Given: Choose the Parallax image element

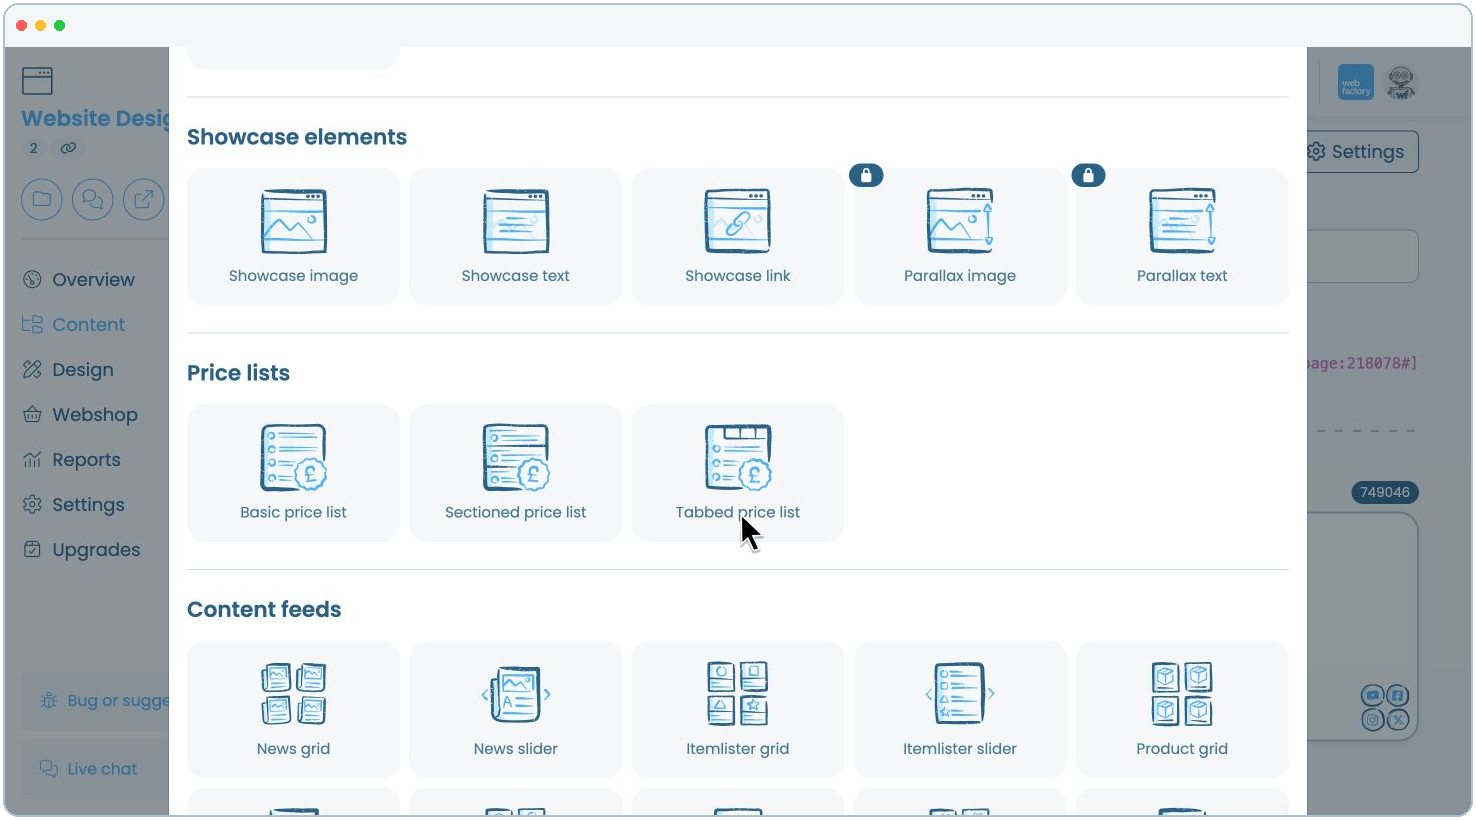Looking at the screenshot, I should coord(959,236).
